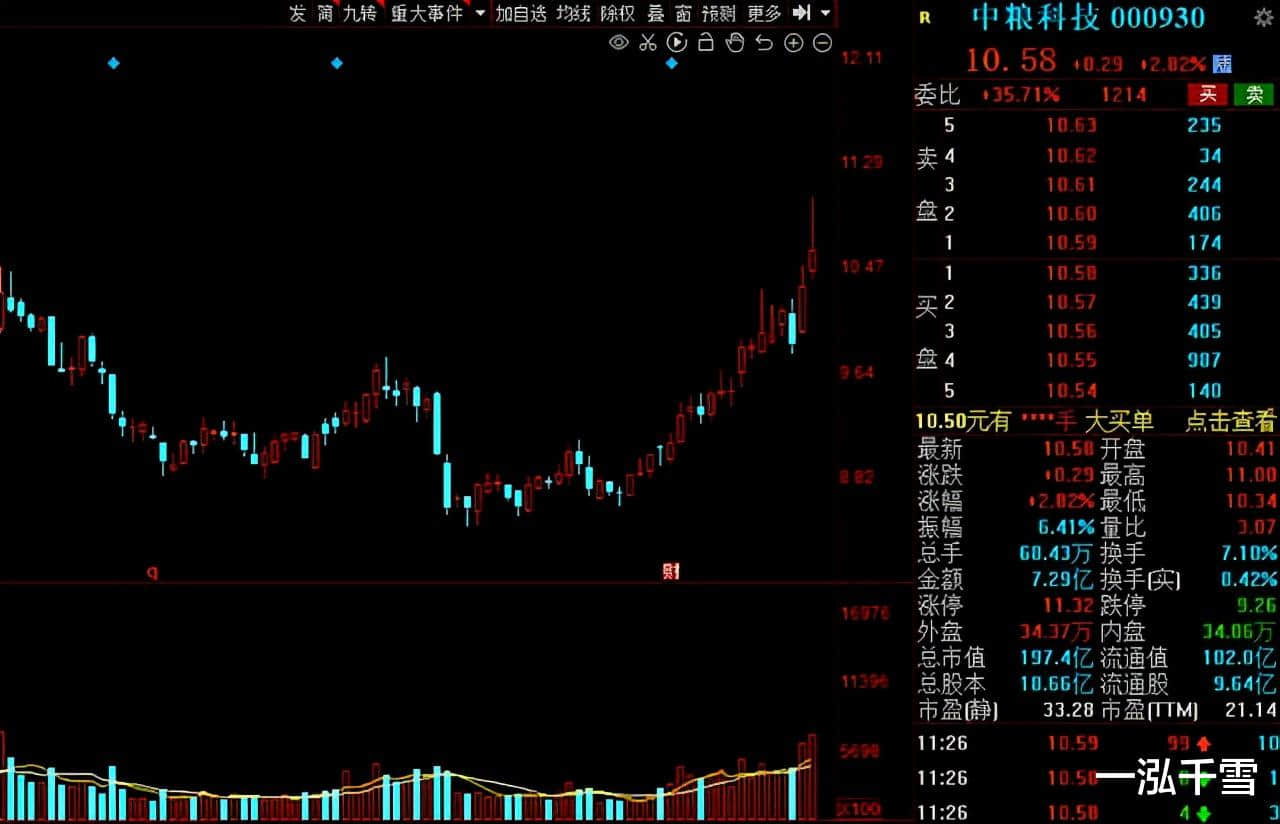Select the 叠 overlay option

656,13
